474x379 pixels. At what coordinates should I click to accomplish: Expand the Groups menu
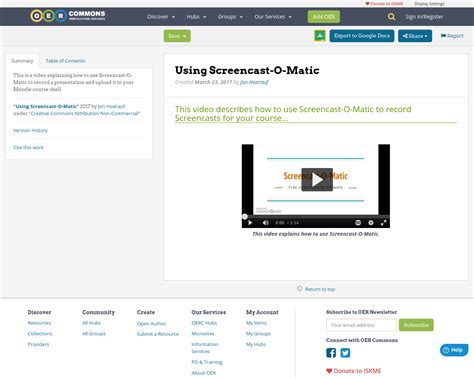[x=230, y=17]
